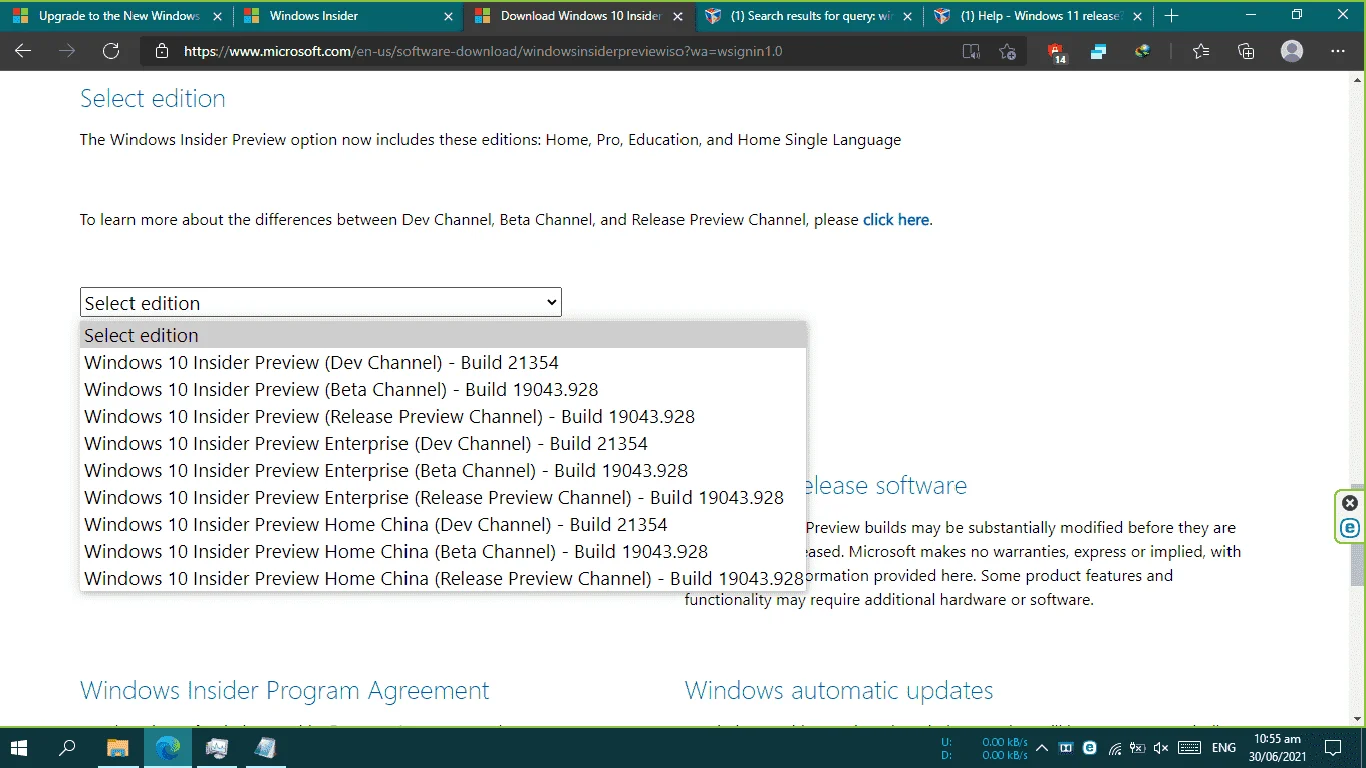The image size is (1366, 768).
Task: Click the 'Windows automatic updates' heading
Action: point(839,691)
